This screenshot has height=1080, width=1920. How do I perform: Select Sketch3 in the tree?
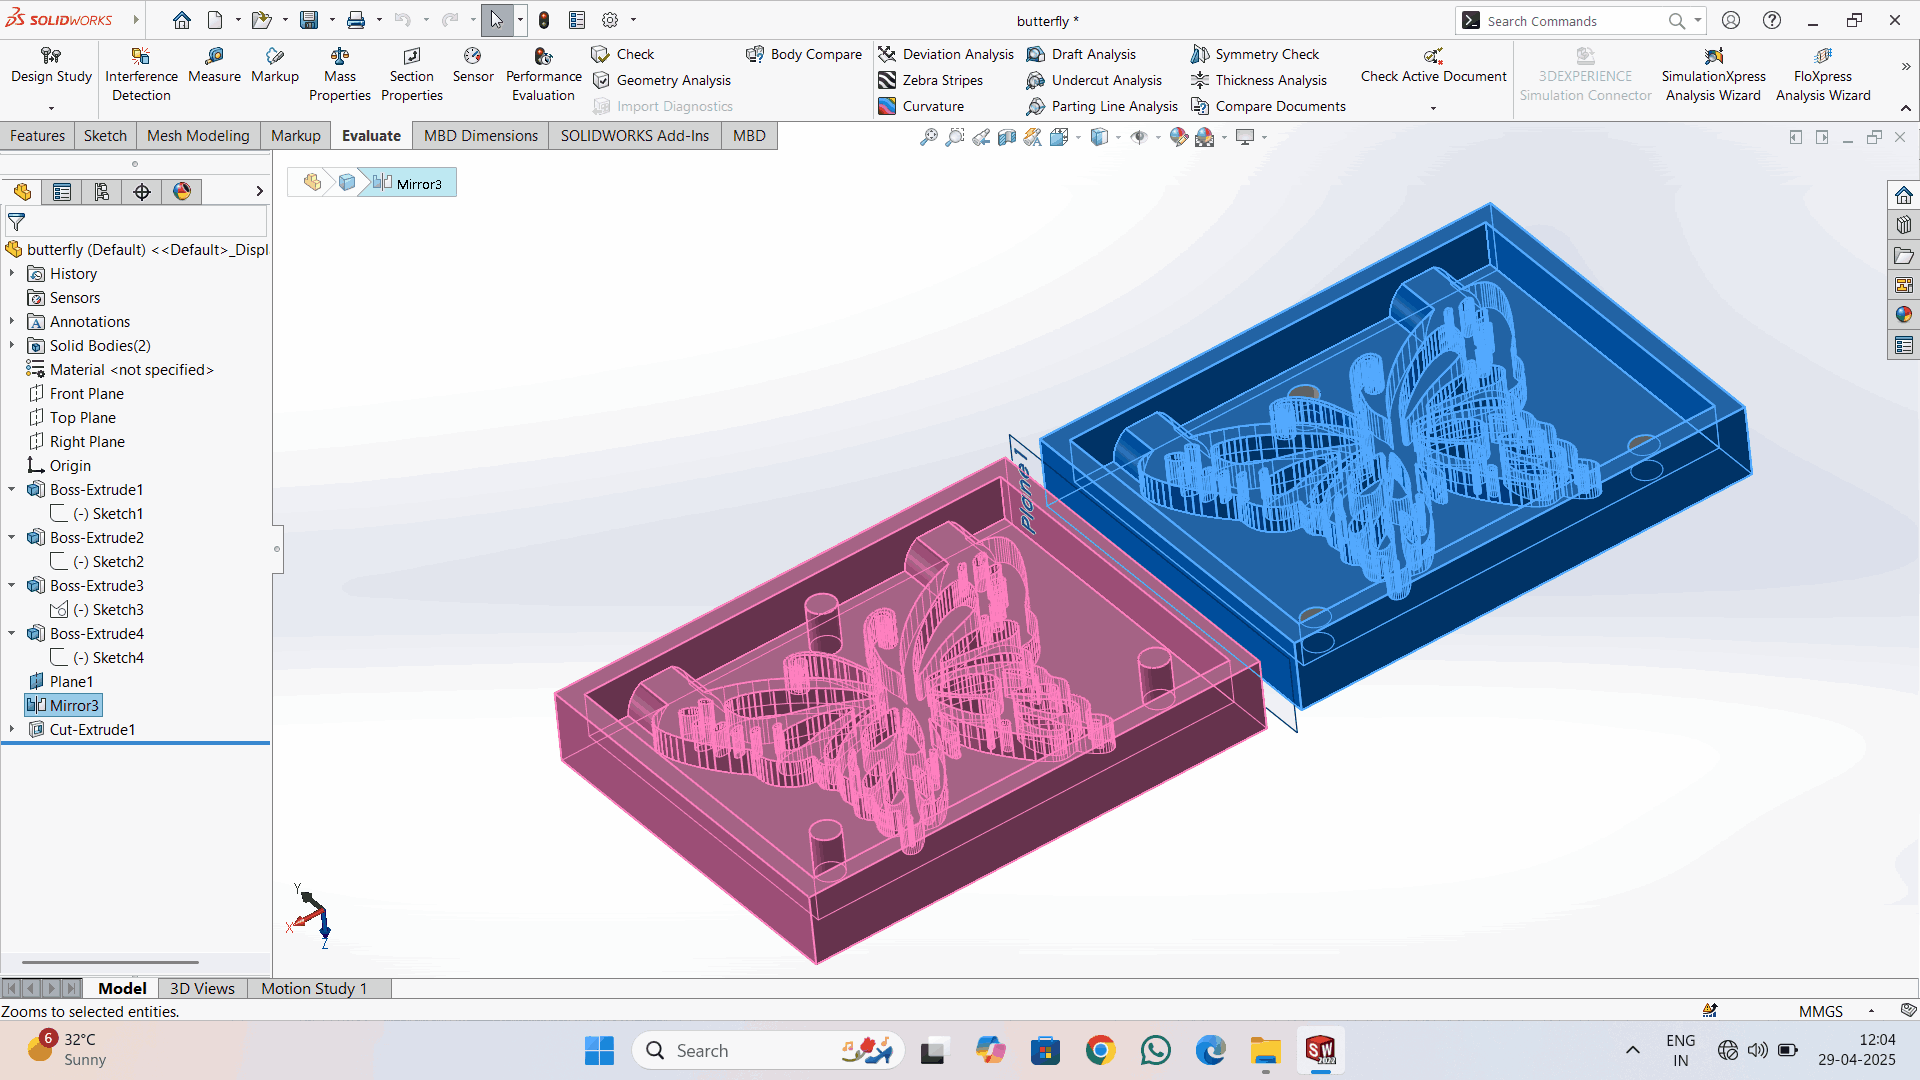(x=97, y=610)
